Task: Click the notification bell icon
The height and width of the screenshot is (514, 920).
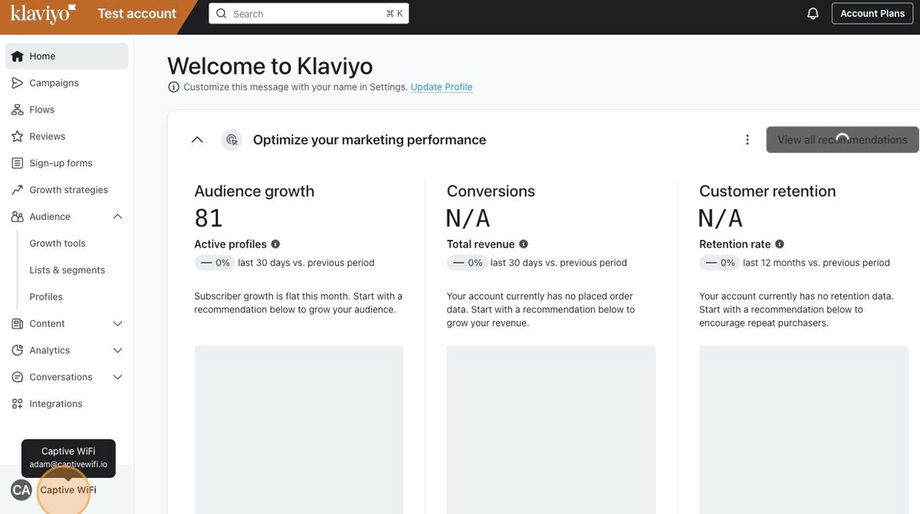Action: click(x=813, y=14)
